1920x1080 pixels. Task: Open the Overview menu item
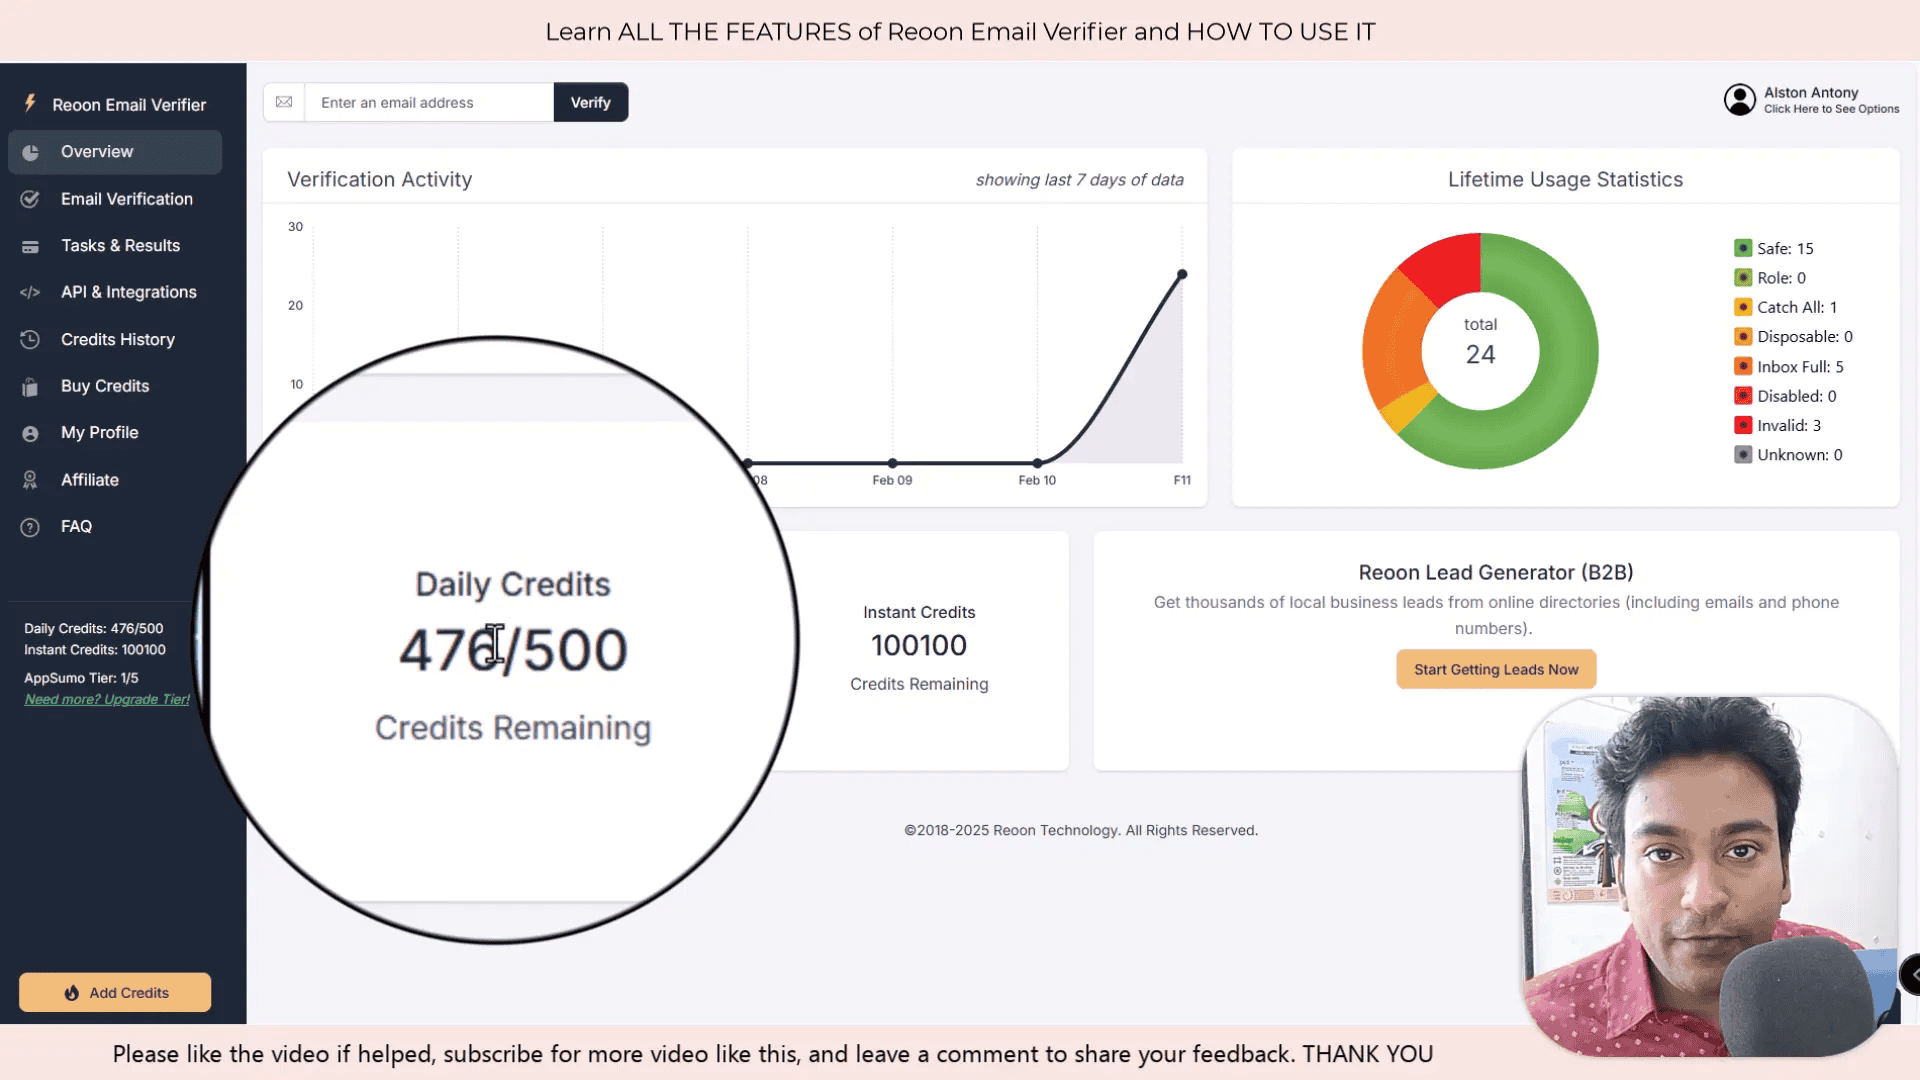pos(115,152)
